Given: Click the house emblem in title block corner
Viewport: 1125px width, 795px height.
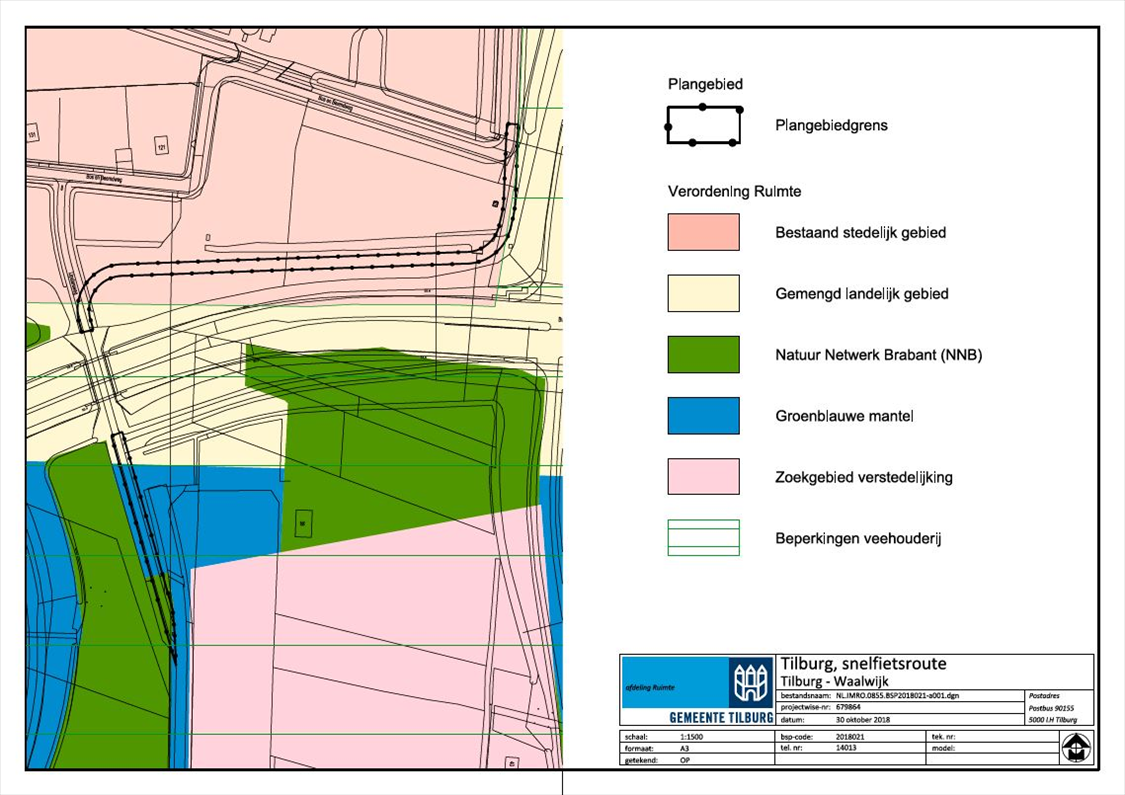Looking at the screenshot, I should coord(1076,747).
